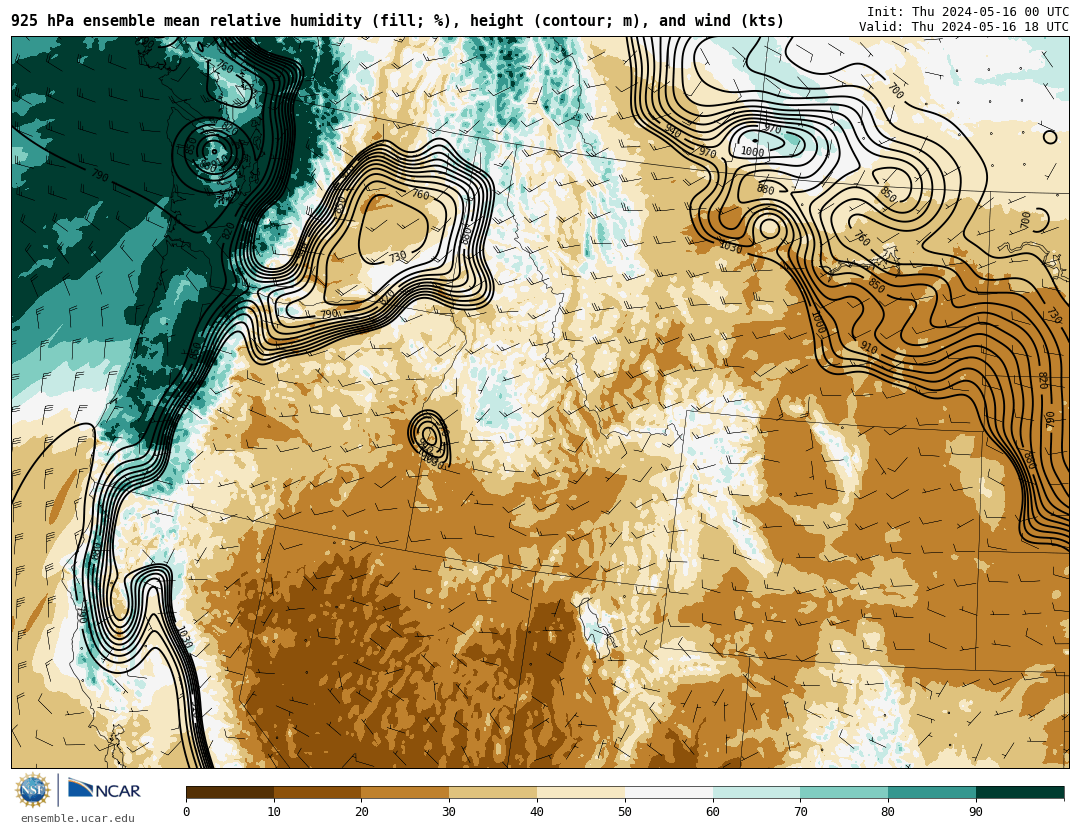Click the 10-20 brown colorbar segment

(x=318, y=792)
